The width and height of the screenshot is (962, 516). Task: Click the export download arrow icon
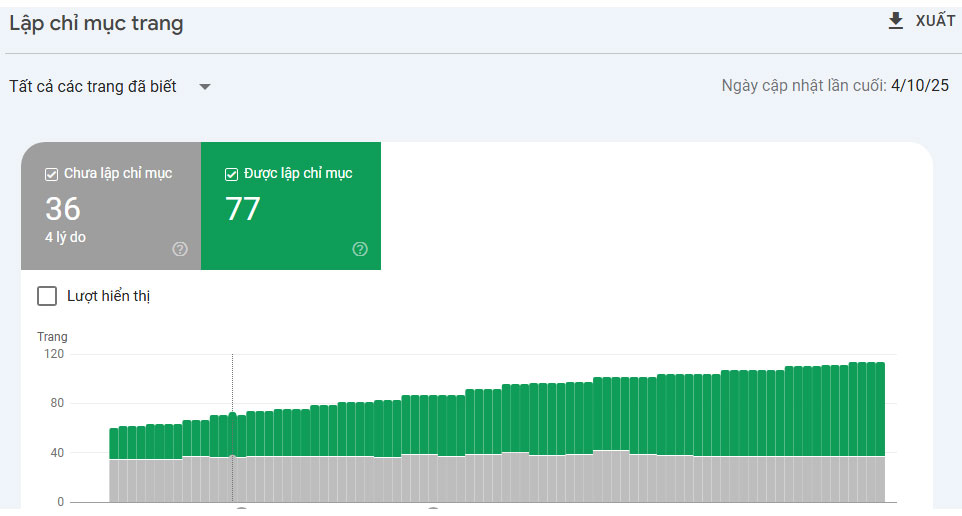(x=896, y=21)
